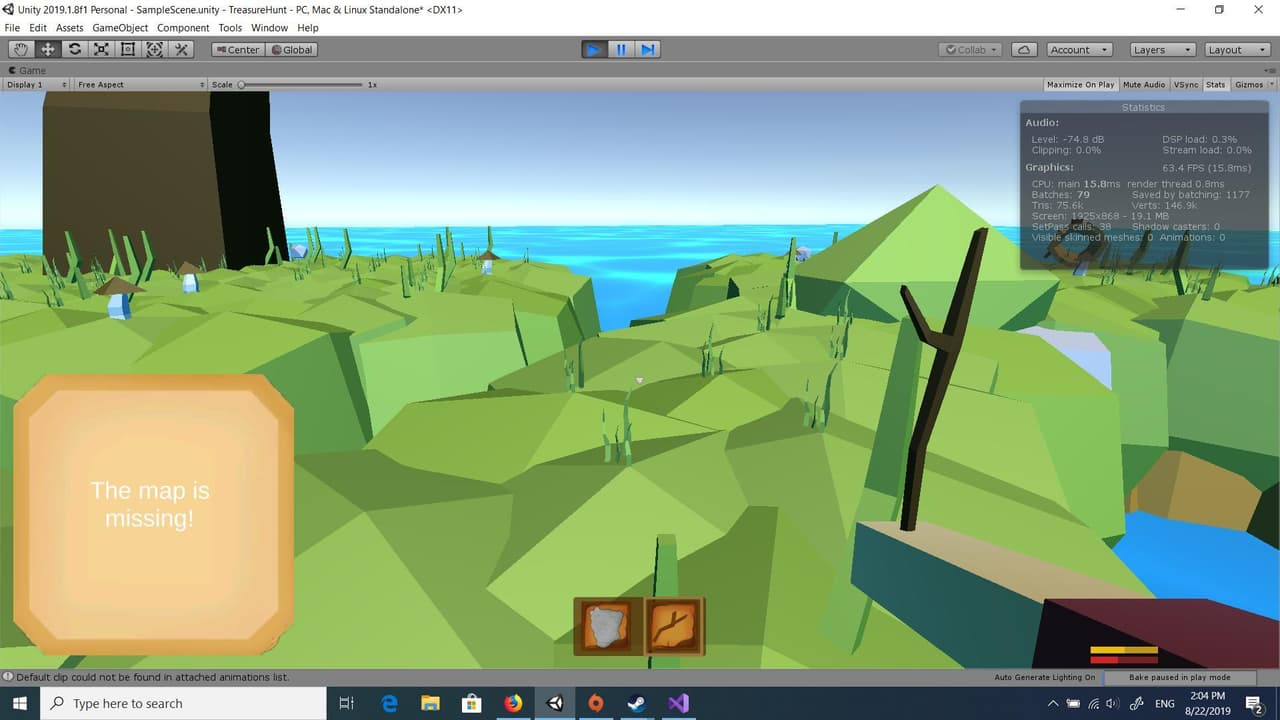
Task: Open the Display 1 dropdown
Action: point(36,85)
